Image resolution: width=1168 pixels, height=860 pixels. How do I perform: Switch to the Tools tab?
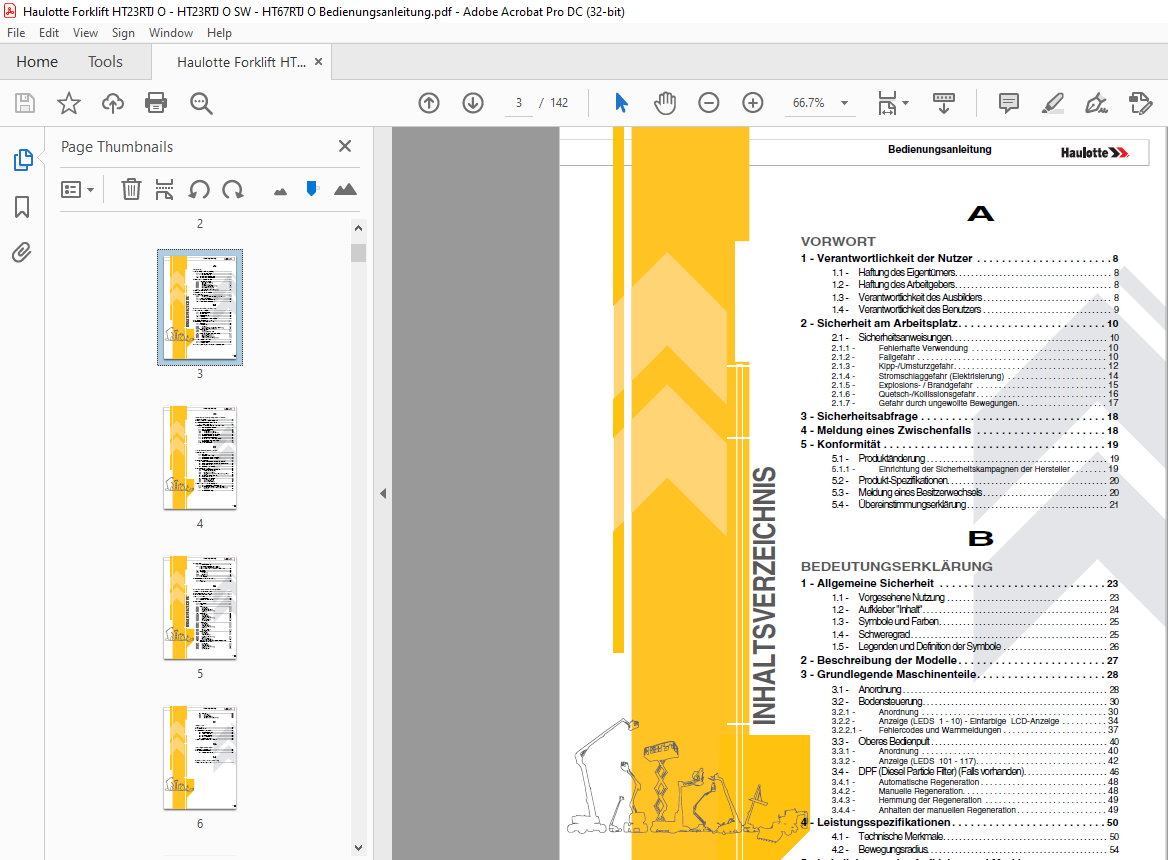pos(105,62)
